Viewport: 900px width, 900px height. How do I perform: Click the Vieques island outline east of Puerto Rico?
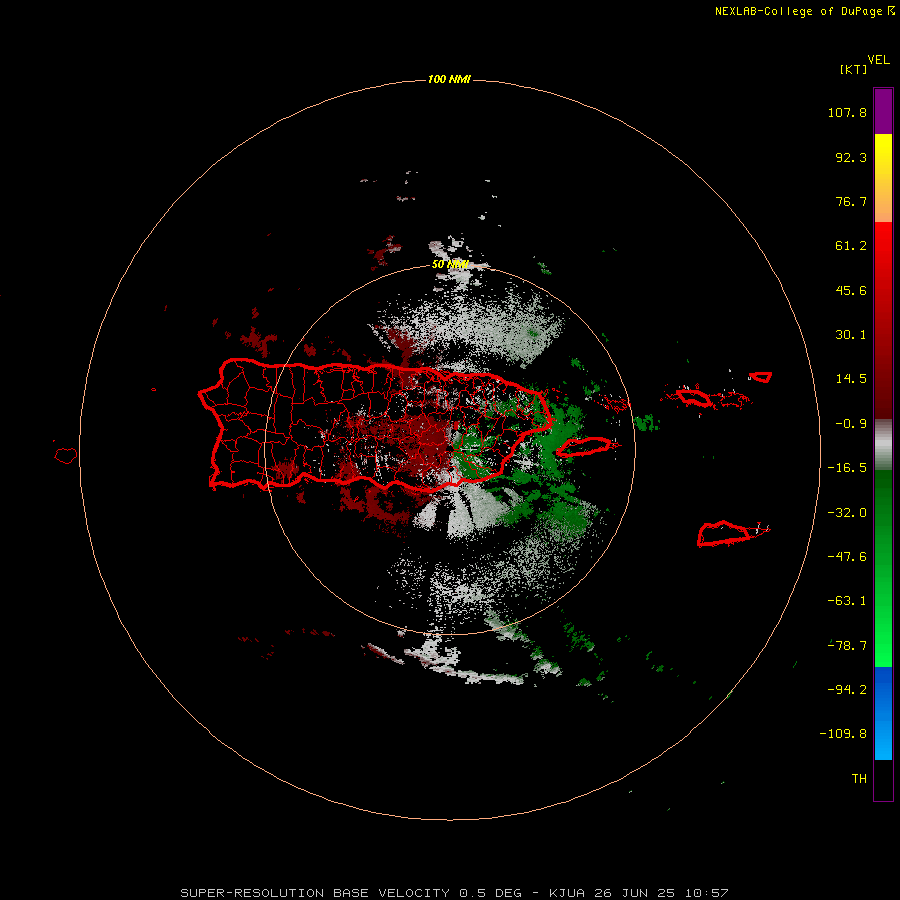point(584,447)
